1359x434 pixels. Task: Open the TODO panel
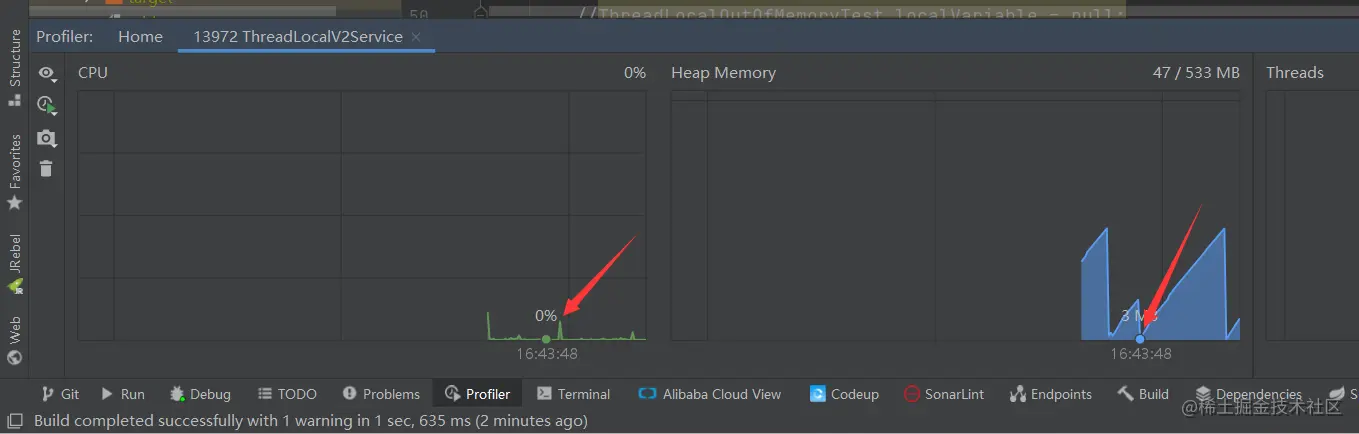pos(287,394)
